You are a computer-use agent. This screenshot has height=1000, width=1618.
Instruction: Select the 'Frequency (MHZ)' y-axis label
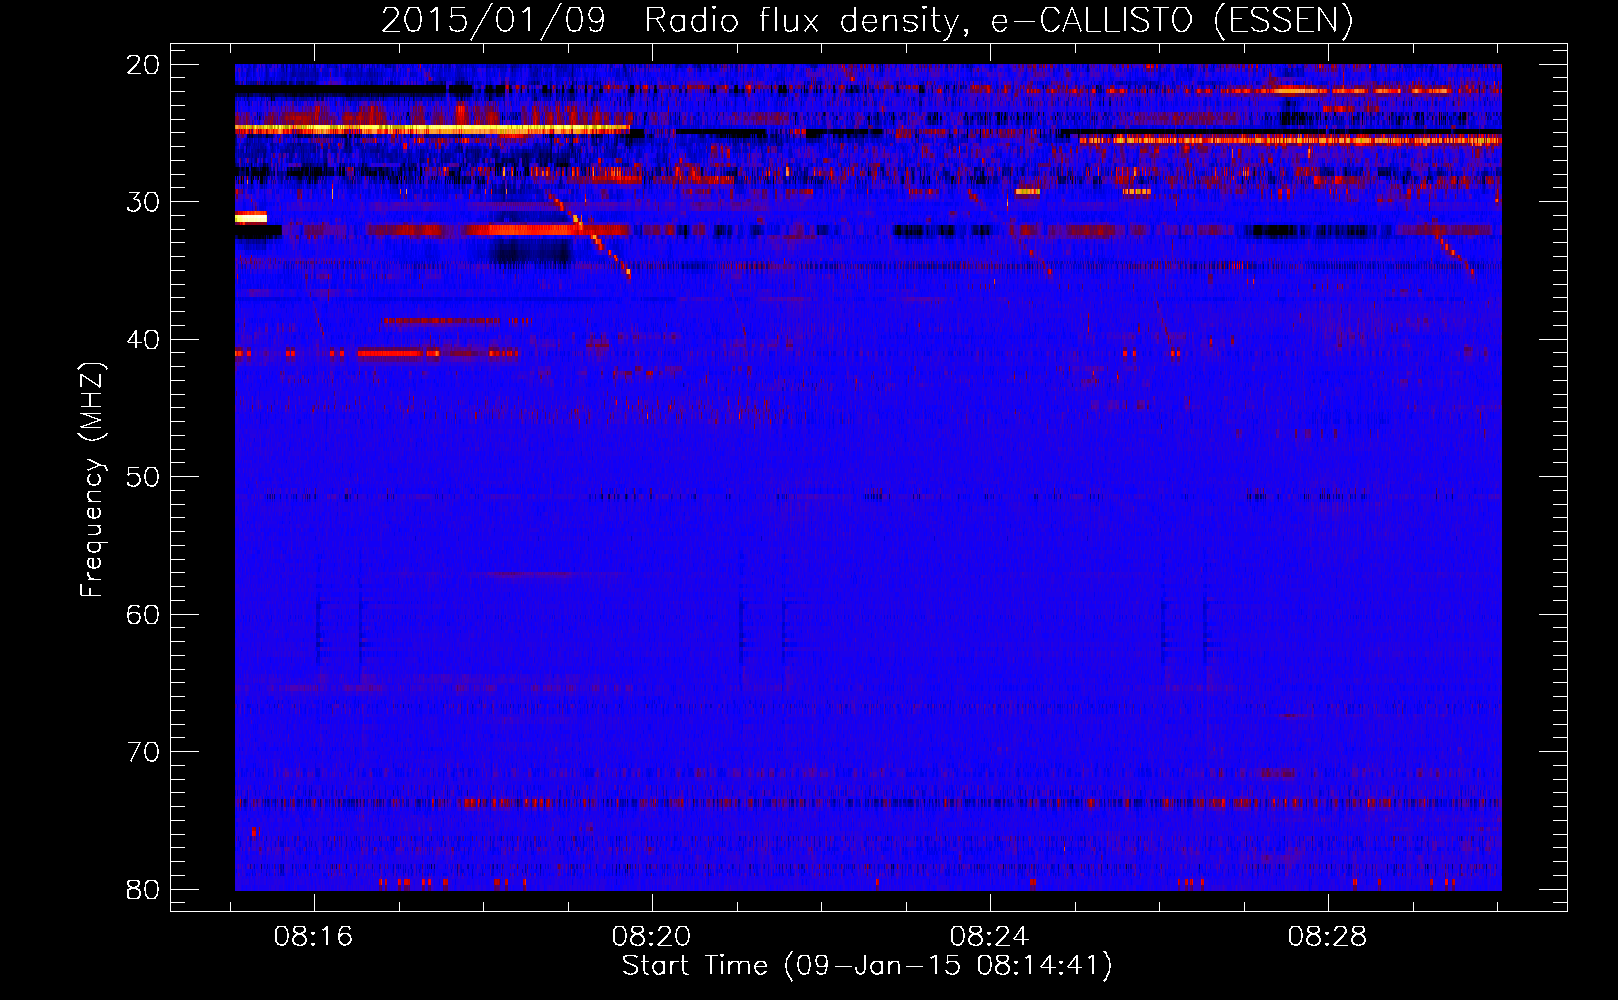92,480
